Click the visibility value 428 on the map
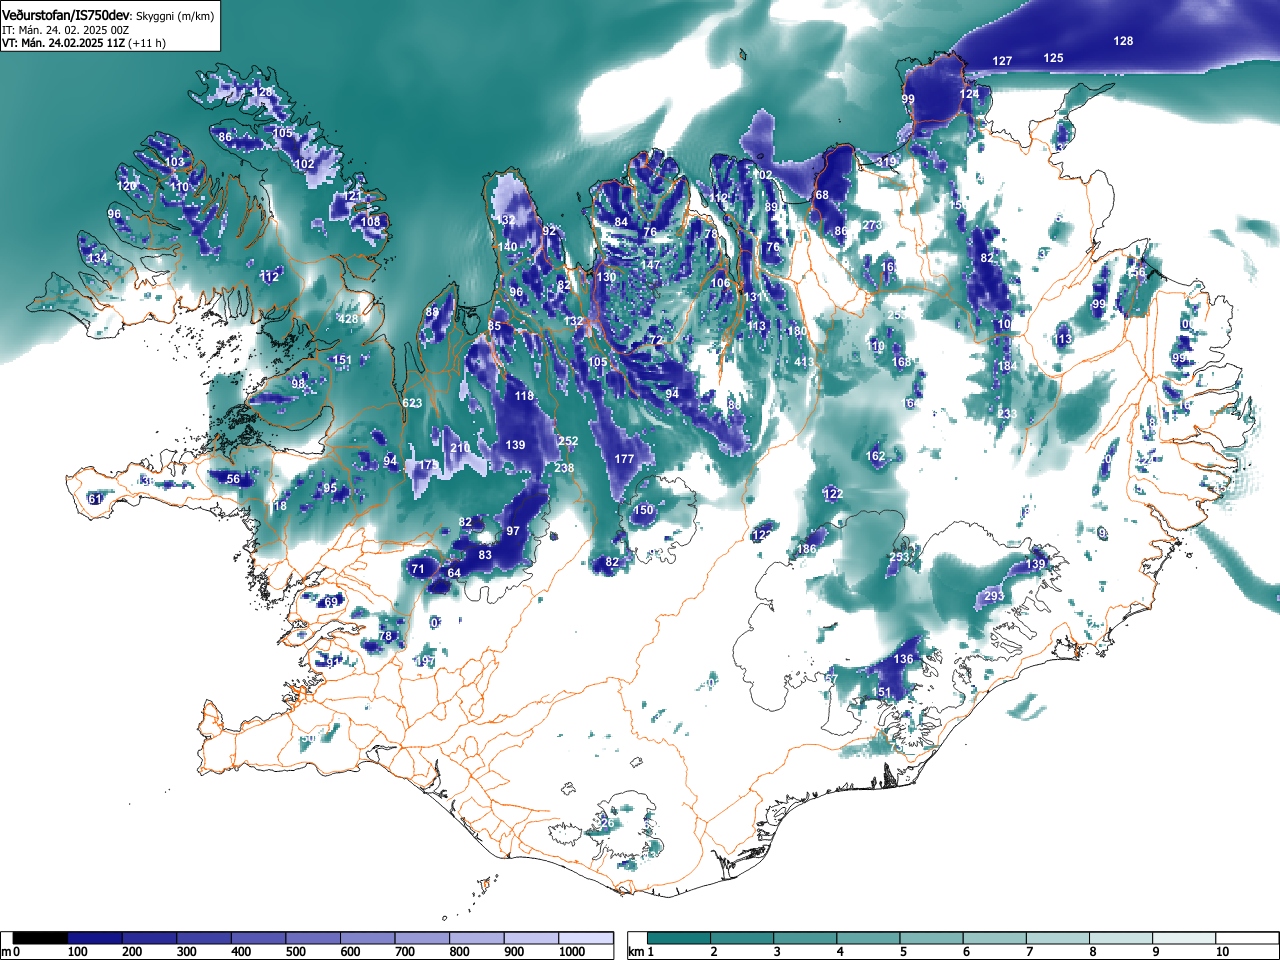The height and width of the screenshot is (960, 1280). coord(348,319)
